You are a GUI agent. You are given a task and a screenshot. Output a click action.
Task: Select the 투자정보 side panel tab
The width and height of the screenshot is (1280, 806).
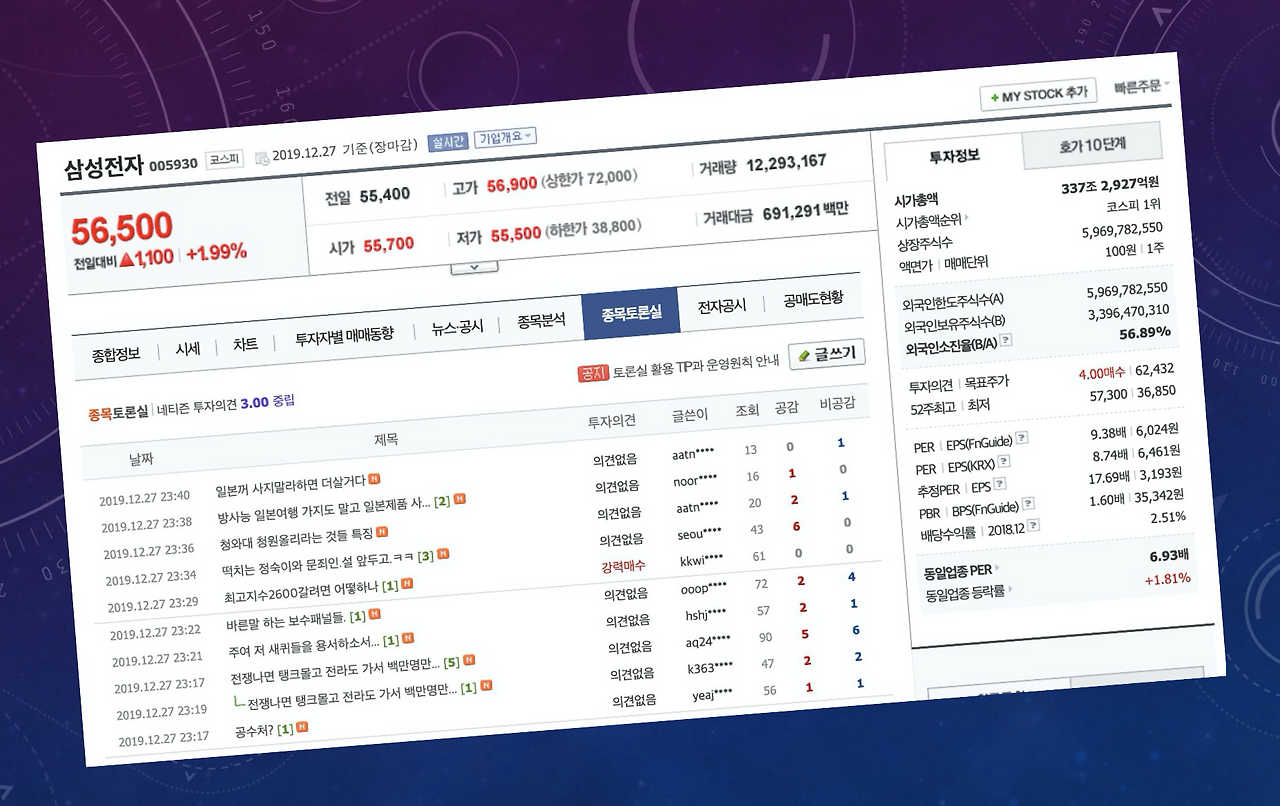tap(955, 155)
